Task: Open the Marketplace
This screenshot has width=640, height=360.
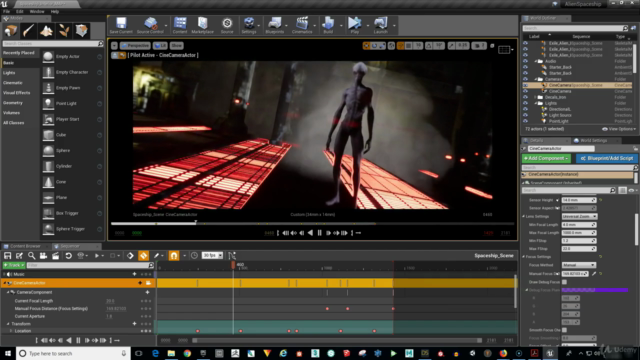Action: click(x=202, y=25)
